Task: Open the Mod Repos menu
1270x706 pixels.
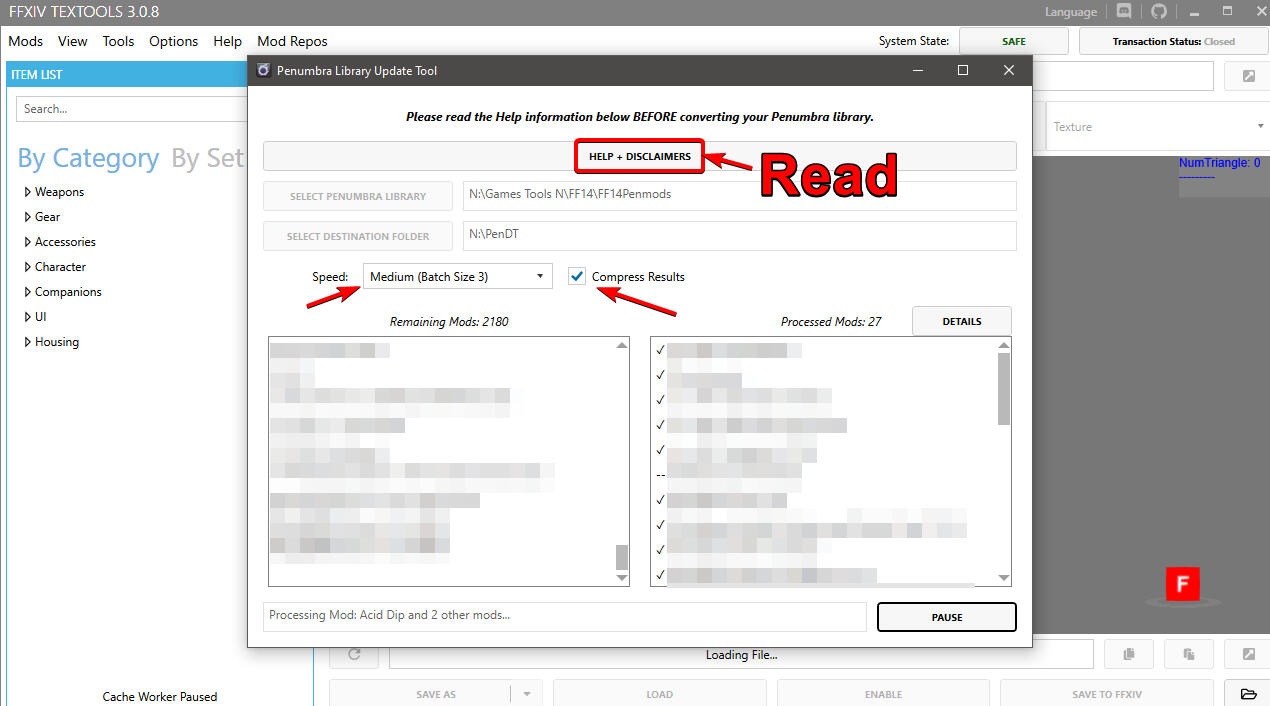Action: [292, 41]
